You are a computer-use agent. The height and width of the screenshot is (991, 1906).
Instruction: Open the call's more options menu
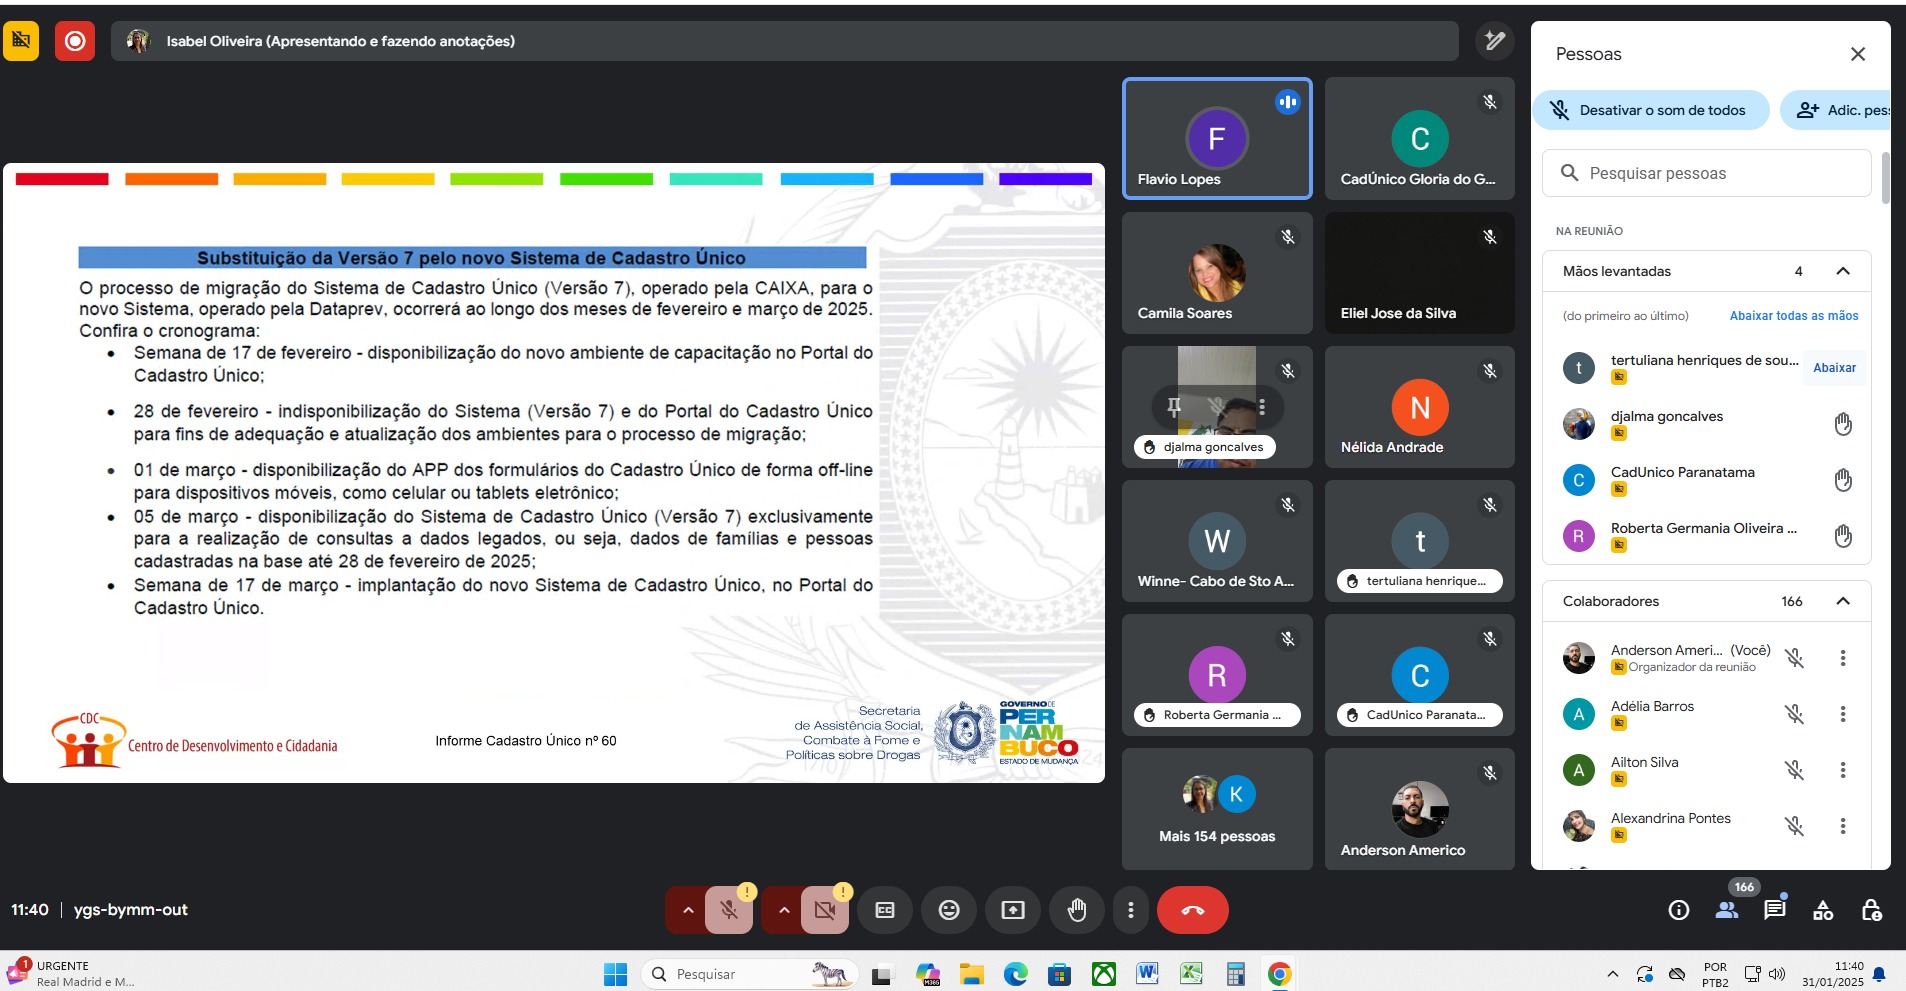[1130, 910]
